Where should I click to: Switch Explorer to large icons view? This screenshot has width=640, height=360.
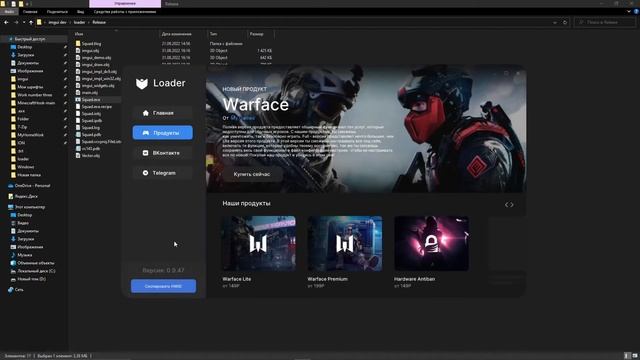point(635,356)
